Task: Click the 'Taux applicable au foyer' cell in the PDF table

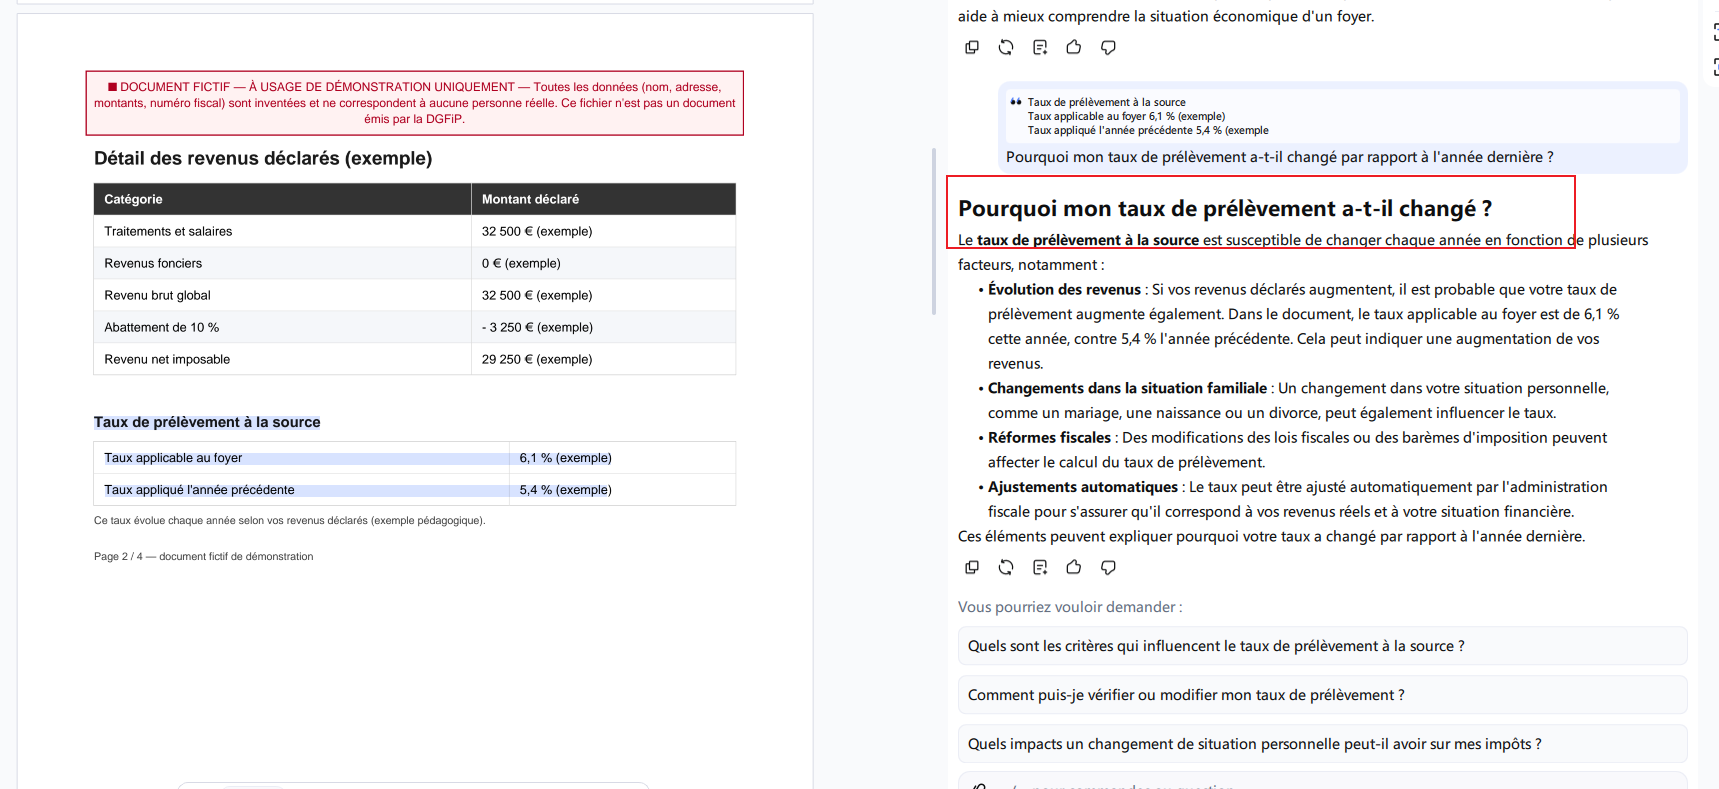Action: [301, 458]
